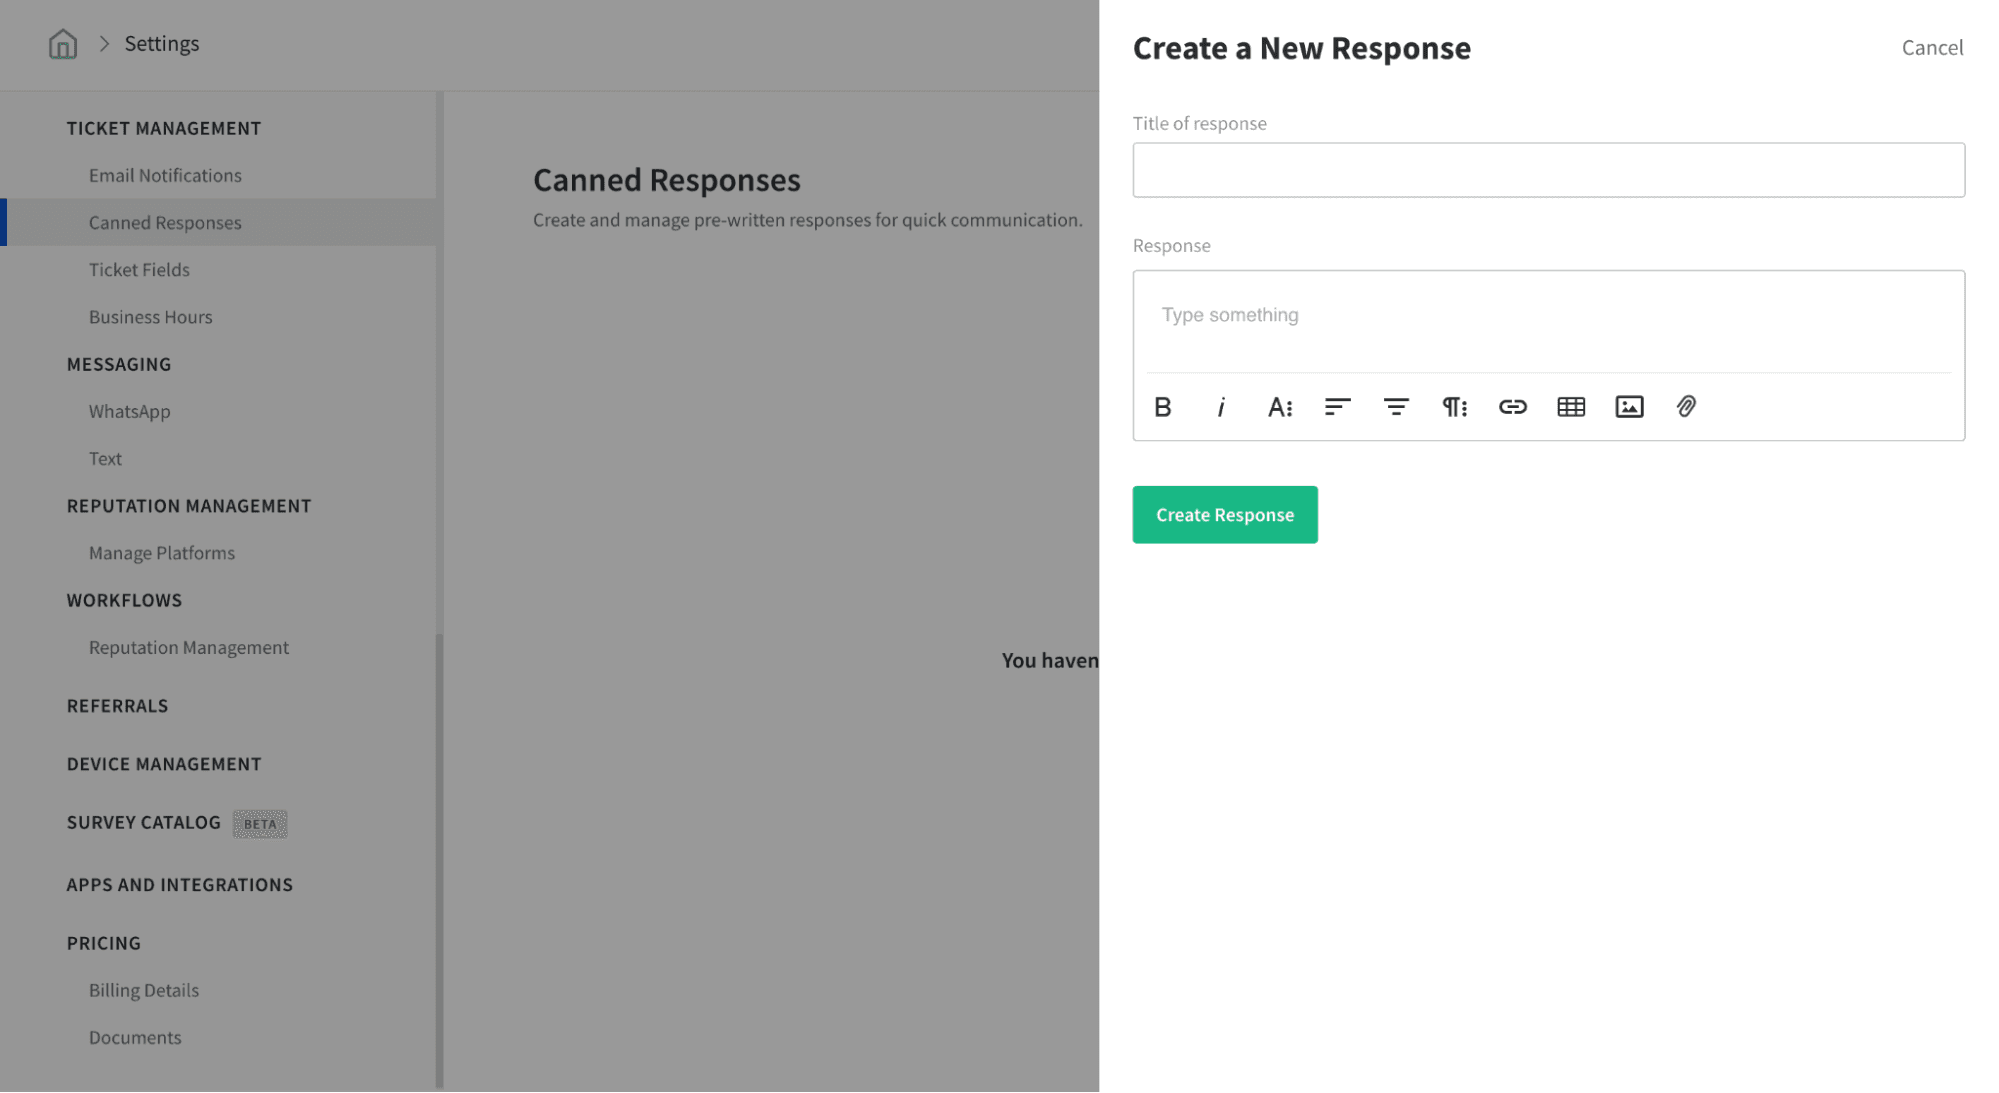Screen dimensions: 1999x1093
Task: Expand the Referrals section
Action: [x=117, y=706]
